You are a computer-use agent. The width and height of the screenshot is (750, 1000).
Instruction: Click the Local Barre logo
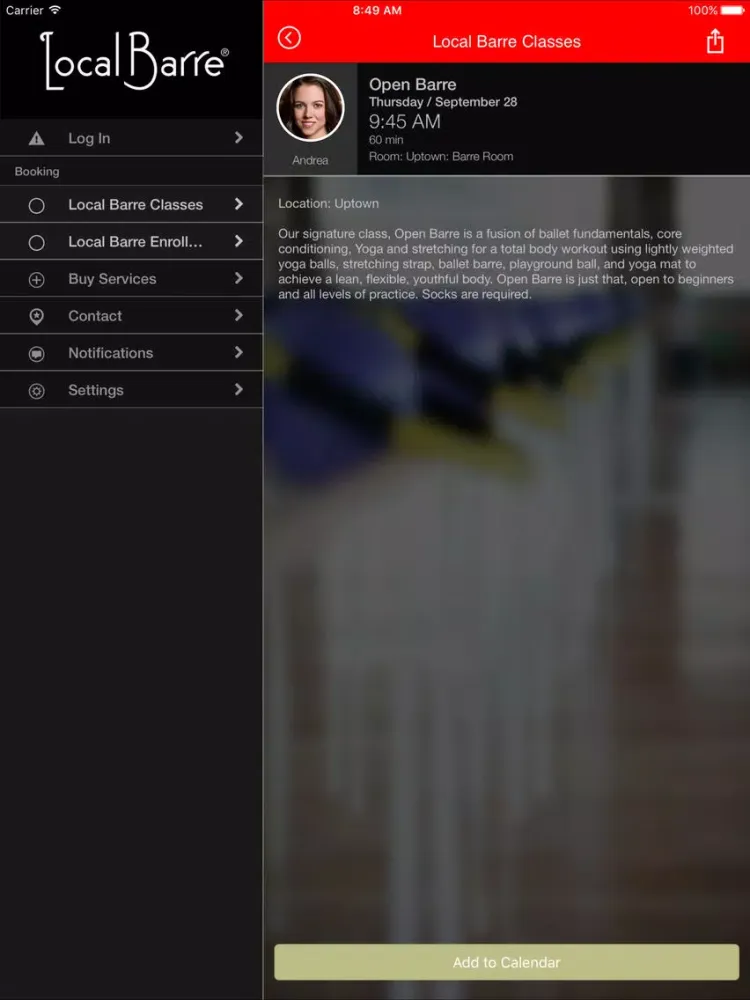tap(135, 61)
